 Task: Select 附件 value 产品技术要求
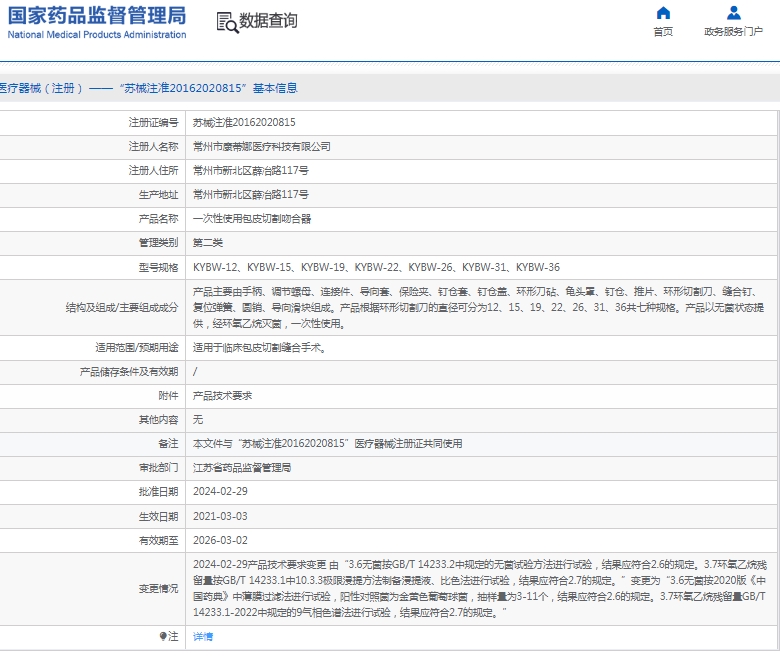222,396
